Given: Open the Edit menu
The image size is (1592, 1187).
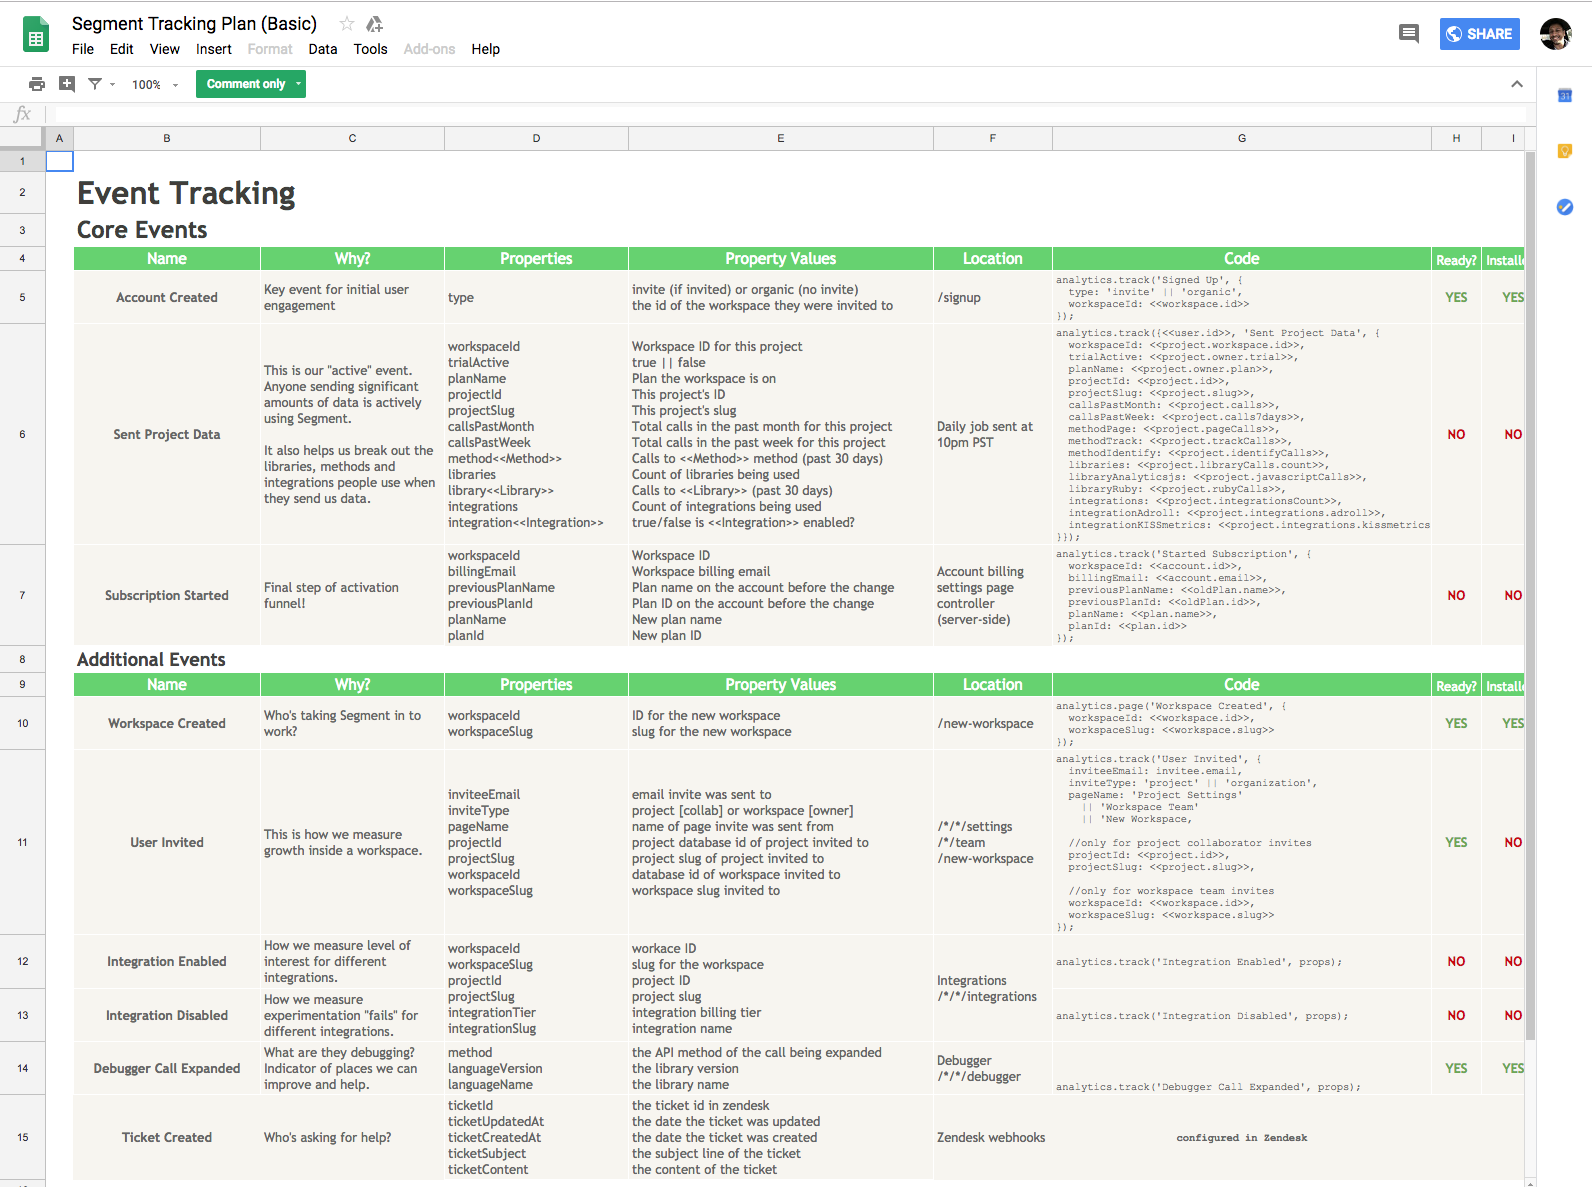Looking at the screenshot, I should pyautogui.click(x=122, y=49).
